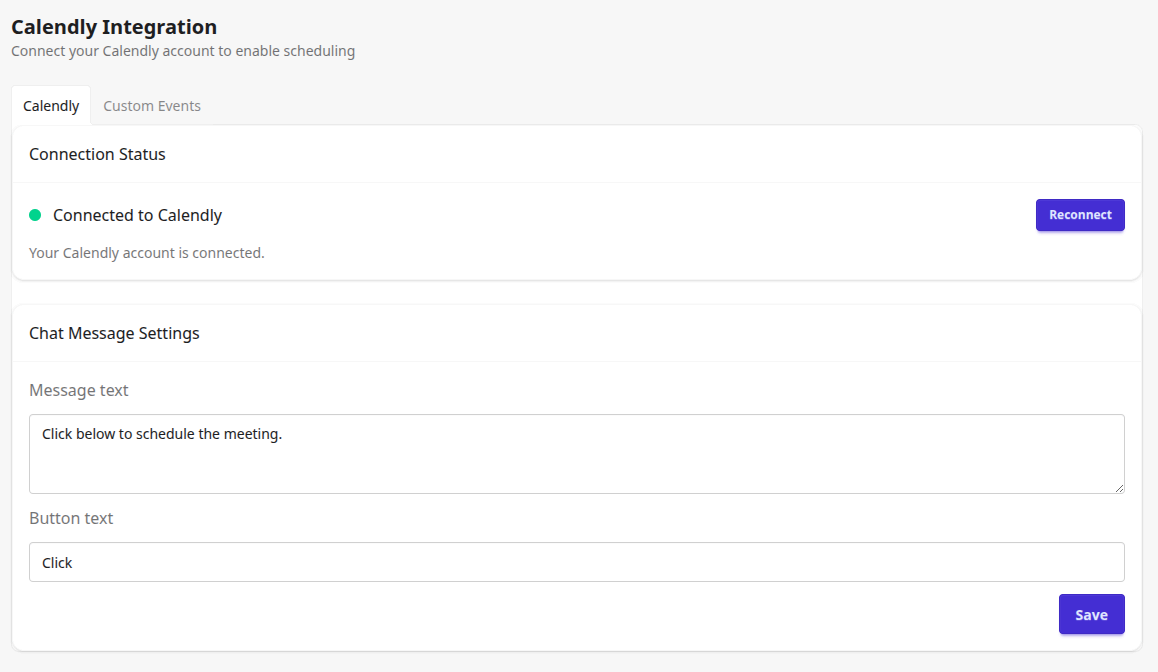Click the 'Connection Status' section header
Screen dimensions: 1158x672
(x=97, y=154)
